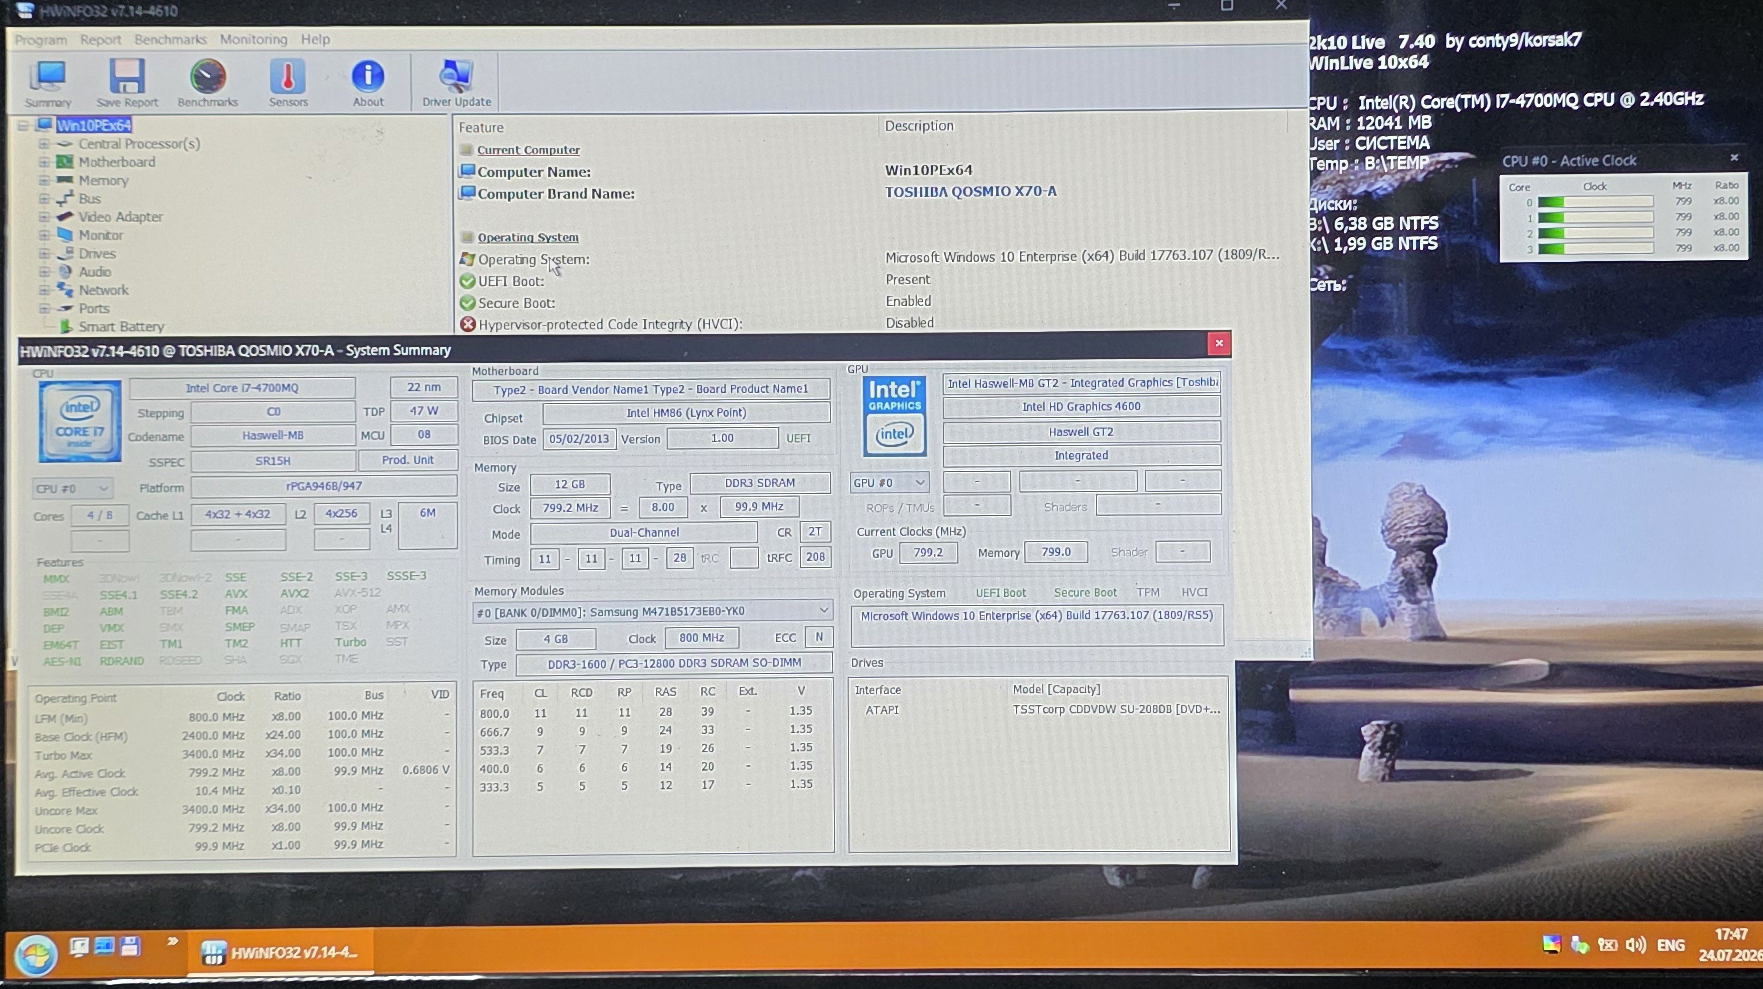Expand the Motherboard tree node
The image size is (1763, 989).
44,162
